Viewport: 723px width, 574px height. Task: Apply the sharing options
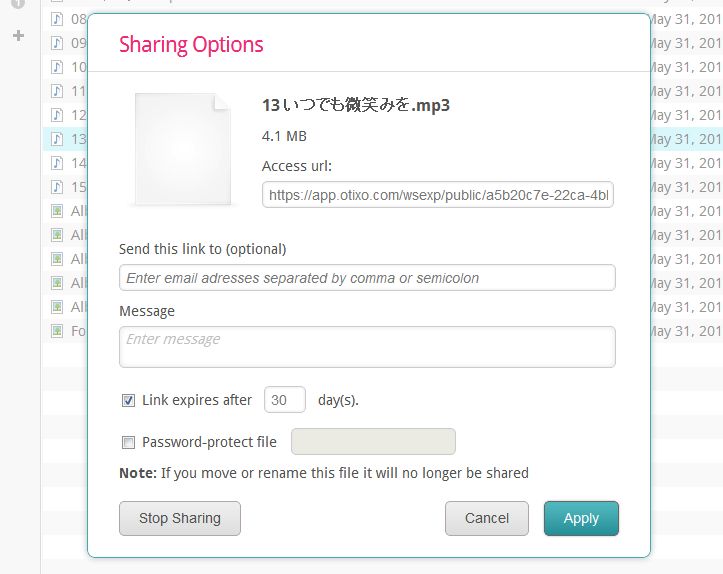coord(581,518)
